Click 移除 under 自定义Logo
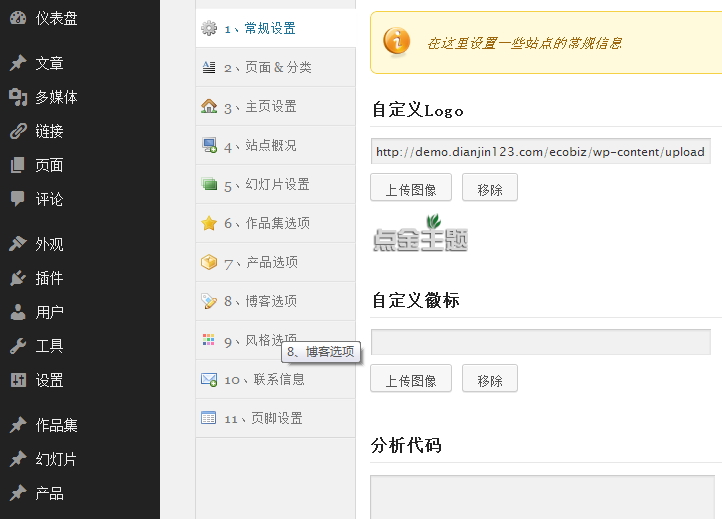The image size is (722, 519). pos(490,187)
